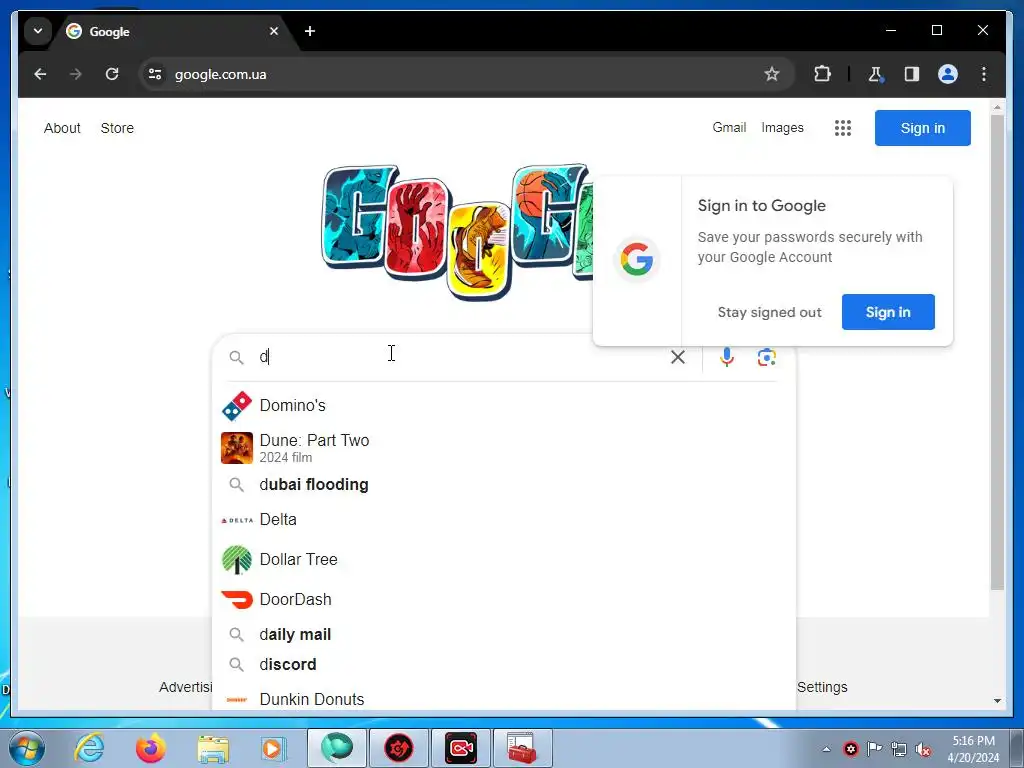
Task: Choose Stay signed out in popup
Action: tap(769, 312)
